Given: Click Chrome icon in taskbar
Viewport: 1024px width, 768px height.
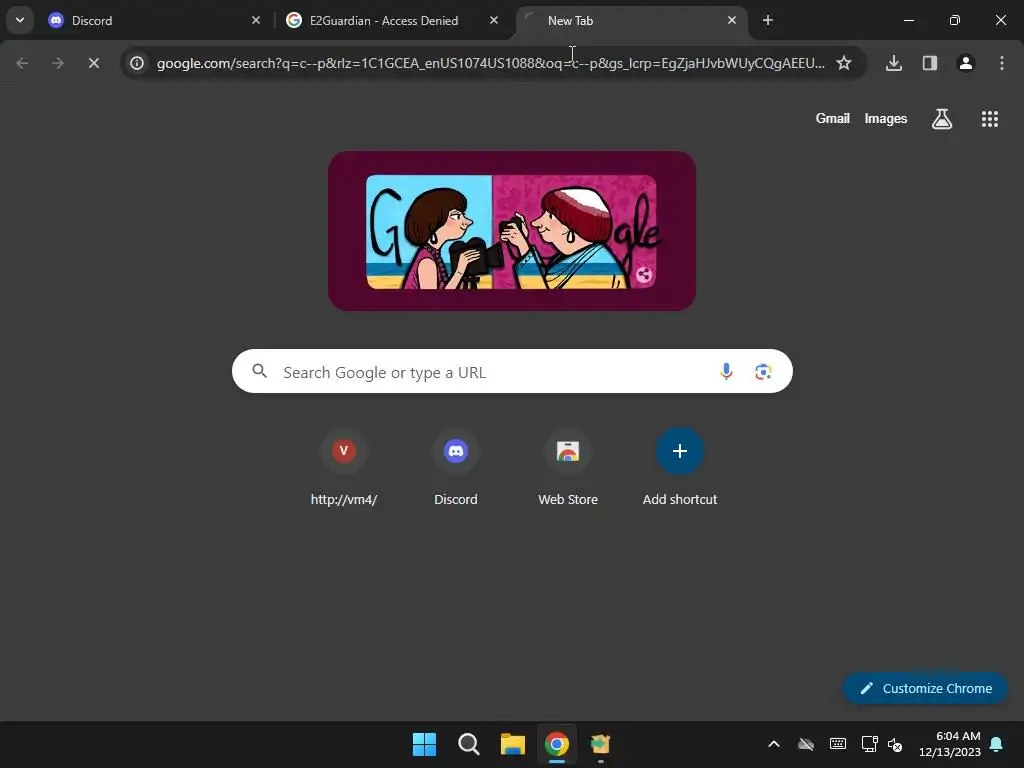Looking at the screenshot, I should [556, 744].
